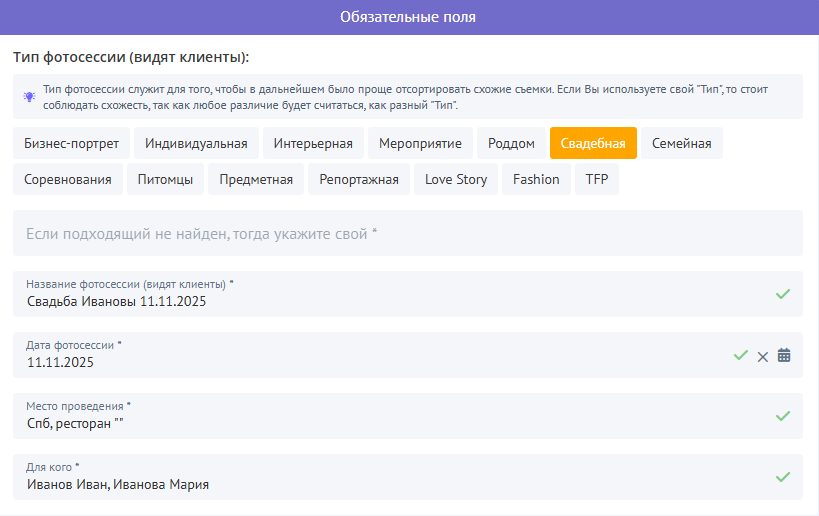This screenshot has height=516, width=819.
Task: Click the checkmark in the session name field
Action: (783, 294)
